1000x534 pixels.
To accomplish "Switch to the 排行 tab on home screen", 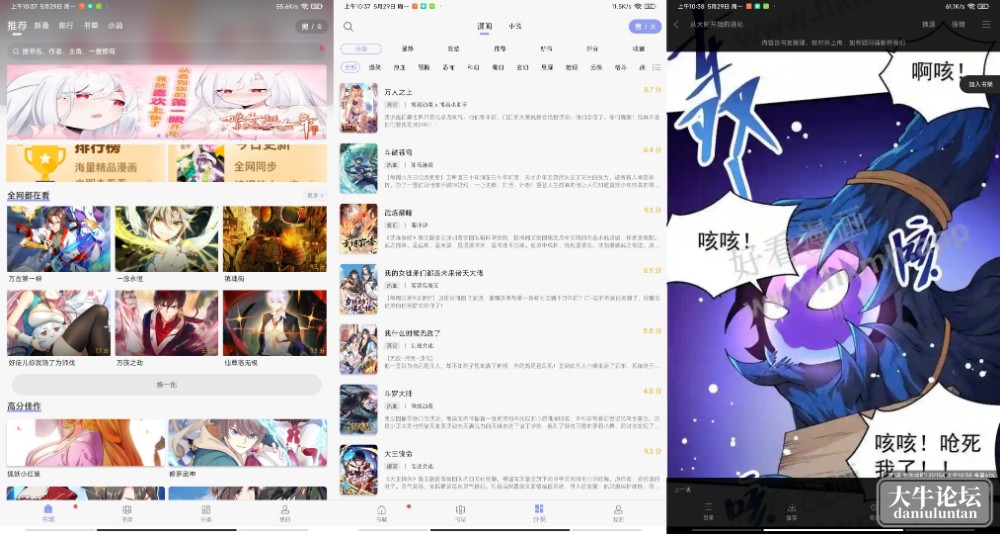I will click(x=66, y=26).
